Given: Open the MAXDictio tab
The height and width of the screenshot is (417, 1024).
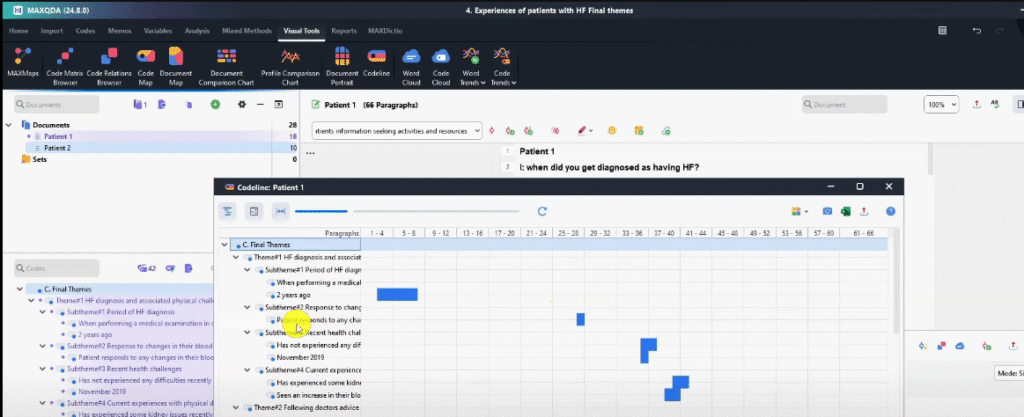Looking at the screenshot, I should tap(385, 31).
